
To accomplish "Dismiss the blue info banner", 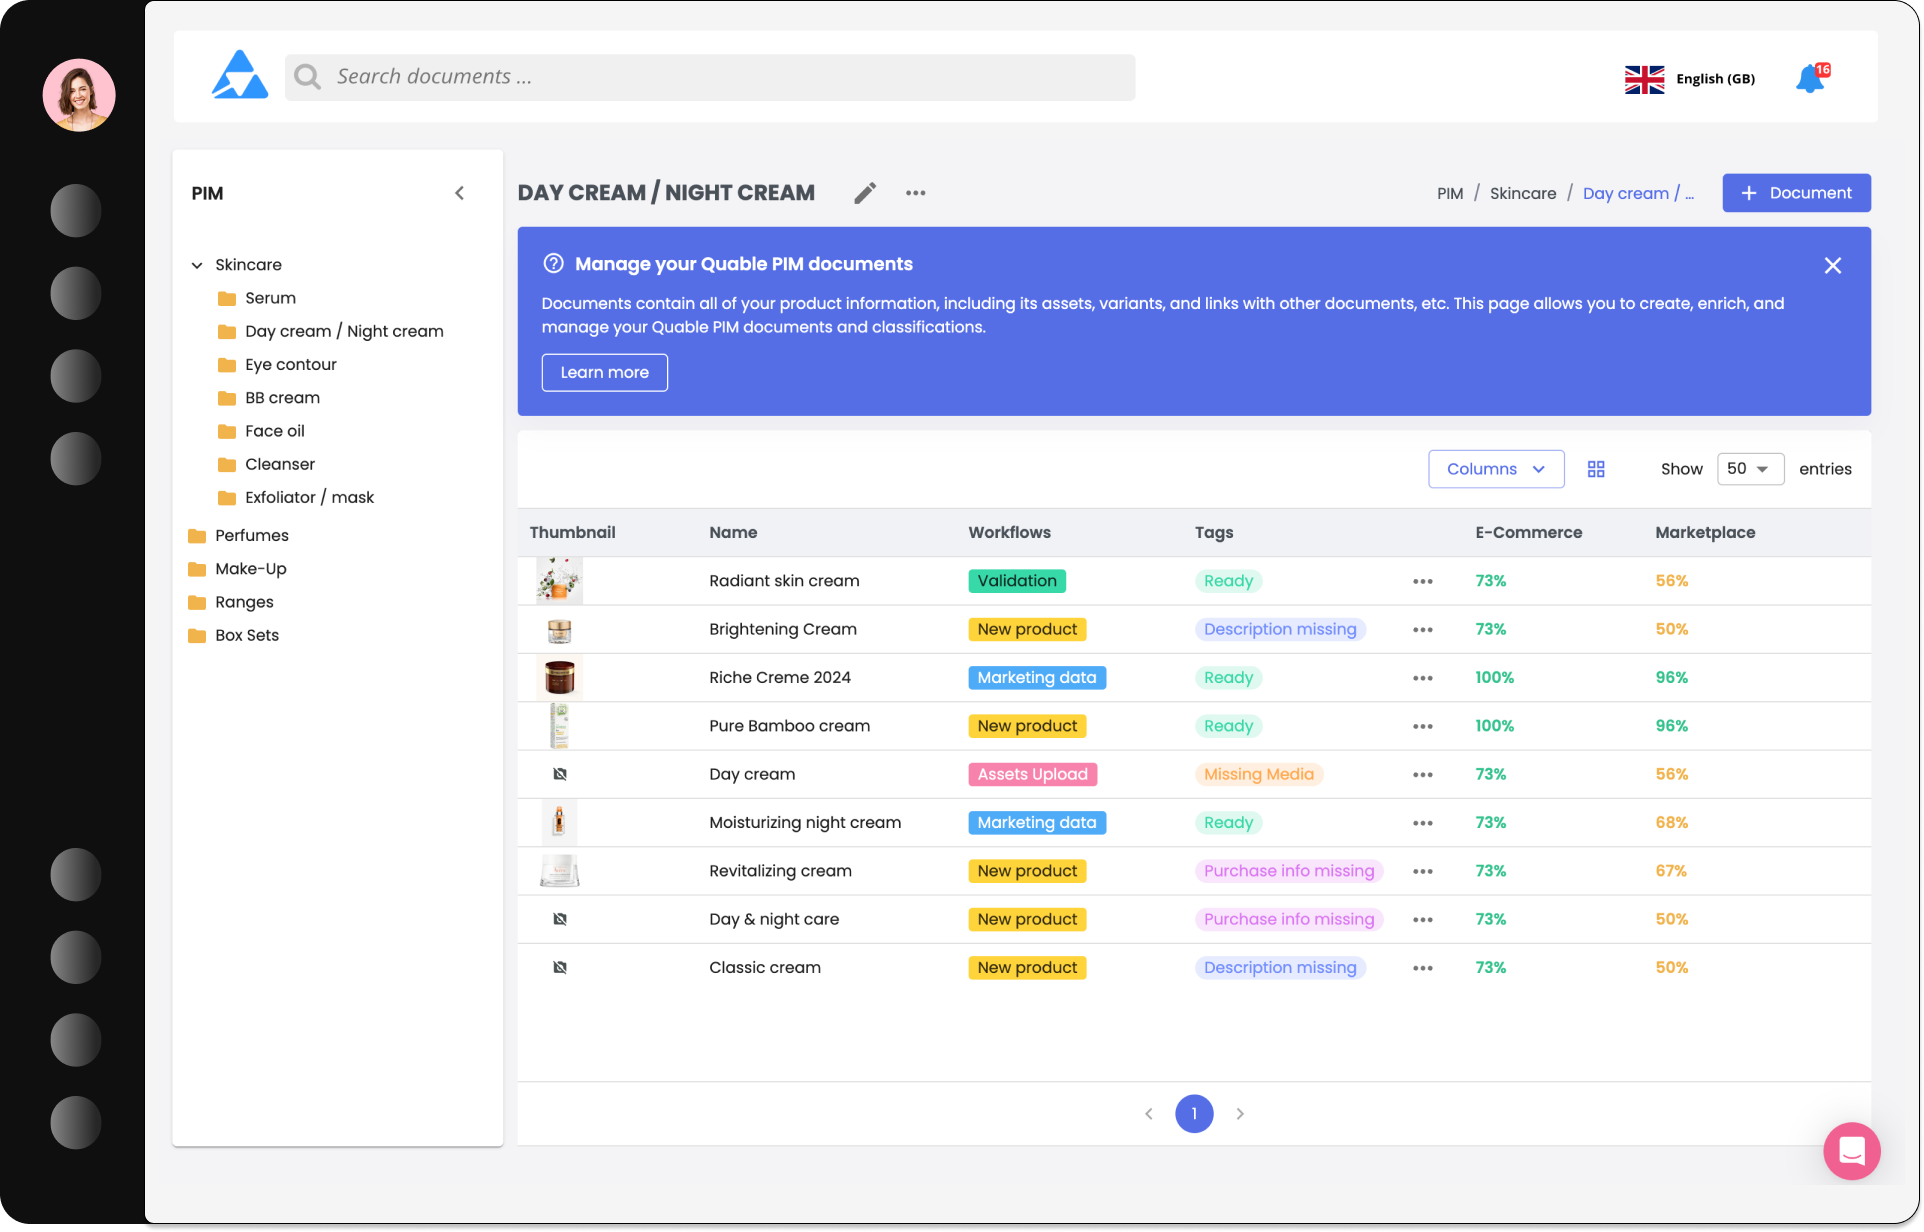I will click(1832, 266).
